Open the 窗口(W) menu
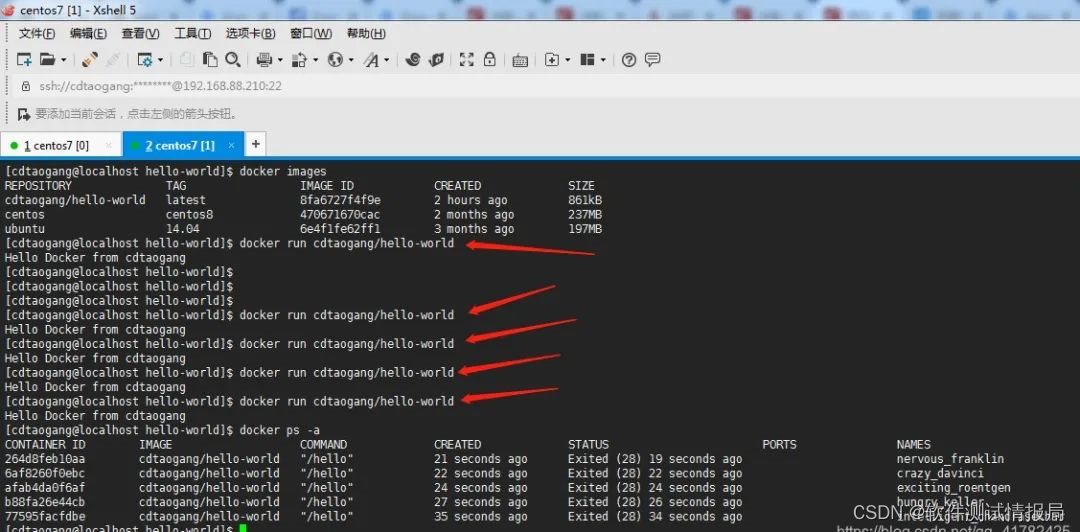Screen dimensions: 1080x532 (311, 34)
